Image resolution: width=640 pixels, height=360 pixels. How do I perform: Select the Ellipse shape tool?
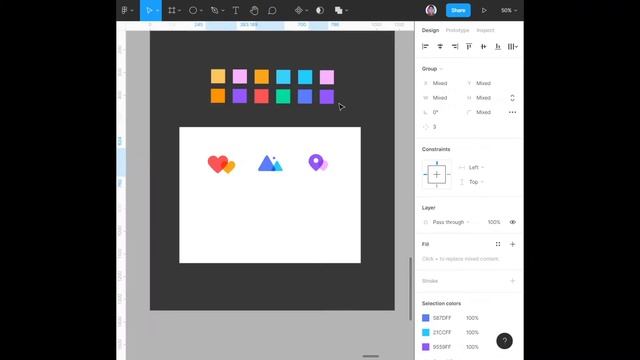pyautogui.click(x=193, y=11)
